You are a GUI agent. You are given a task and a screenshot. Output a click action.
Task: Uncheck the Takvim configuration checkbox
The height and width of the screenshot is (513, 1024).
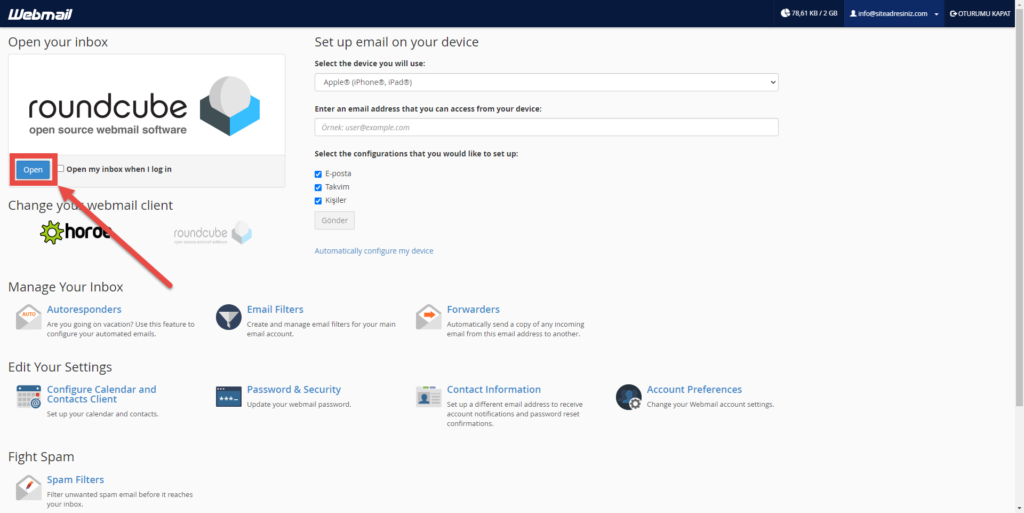coord(319,187)
